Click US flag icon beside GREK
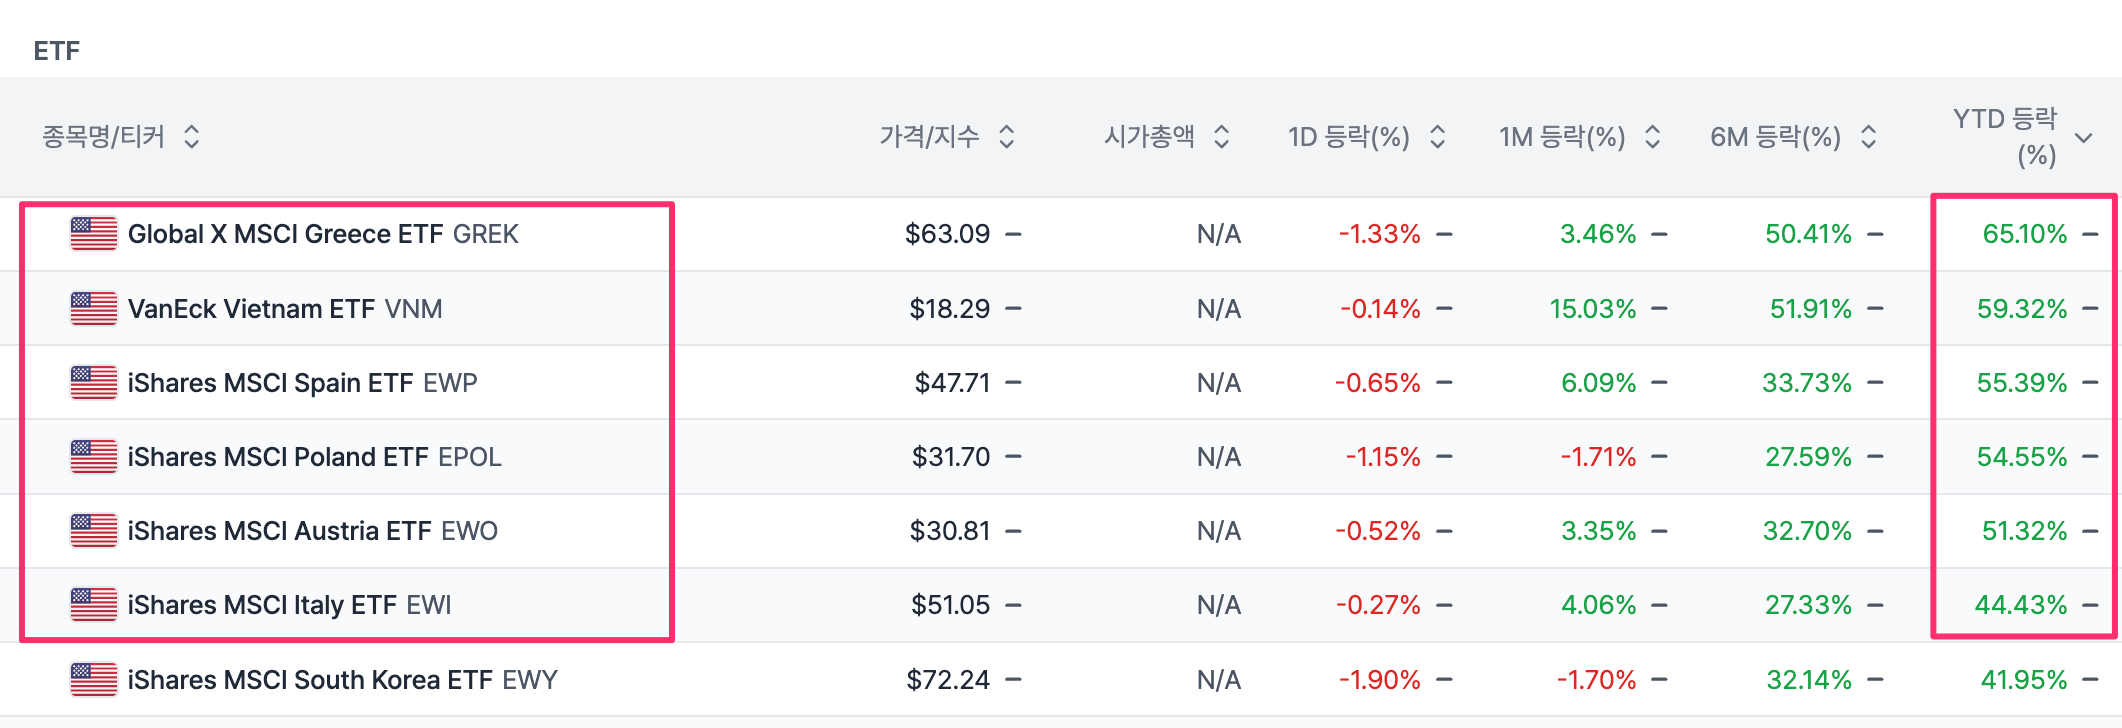Screen dimensions: 2122x728 click(94, 234)
